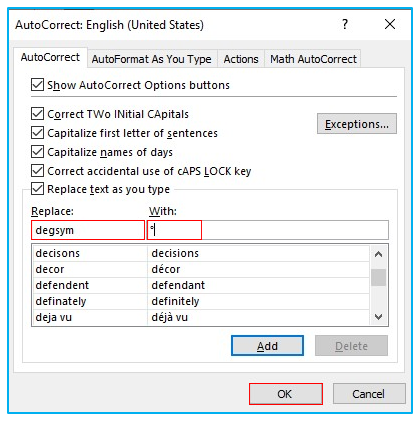
Task: Switch to AutoFormat As You Type tab
Action: 152,59
